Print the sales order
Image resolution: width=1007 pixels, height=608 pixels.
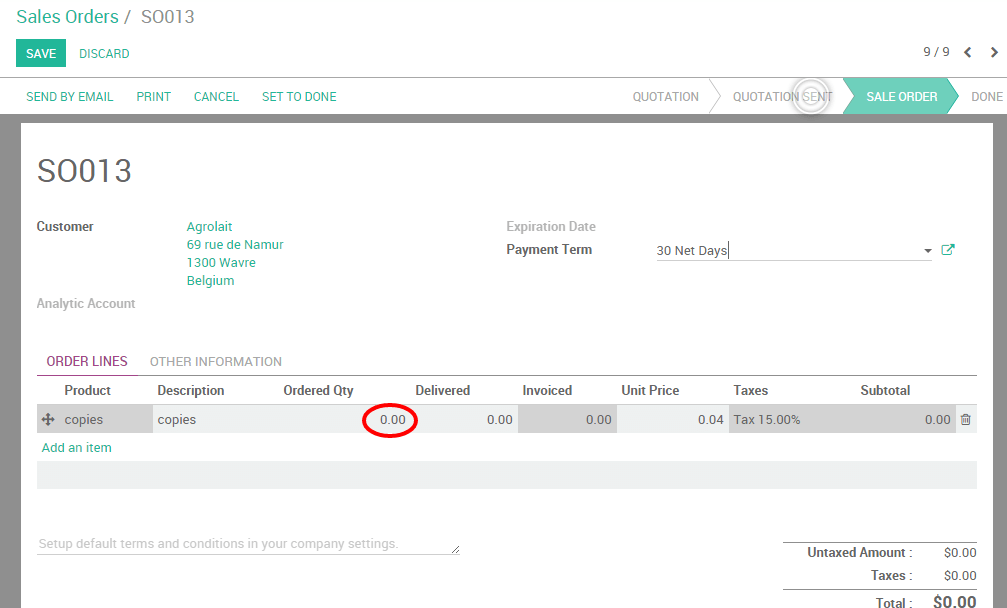click(153, 96)
